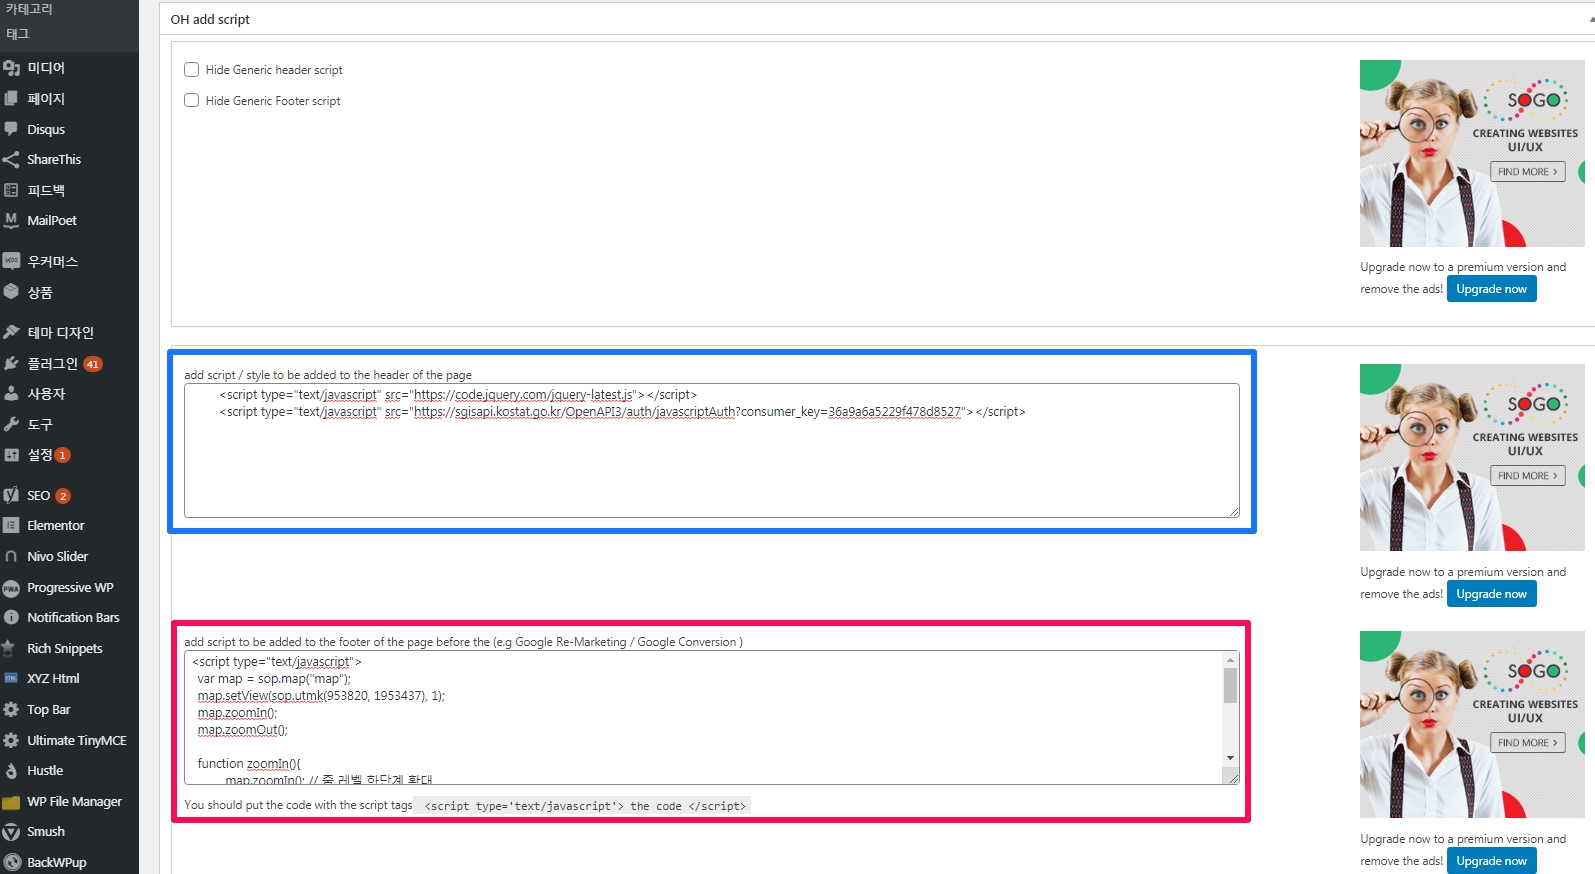Open the SEO menu label

tap(38, 495)
